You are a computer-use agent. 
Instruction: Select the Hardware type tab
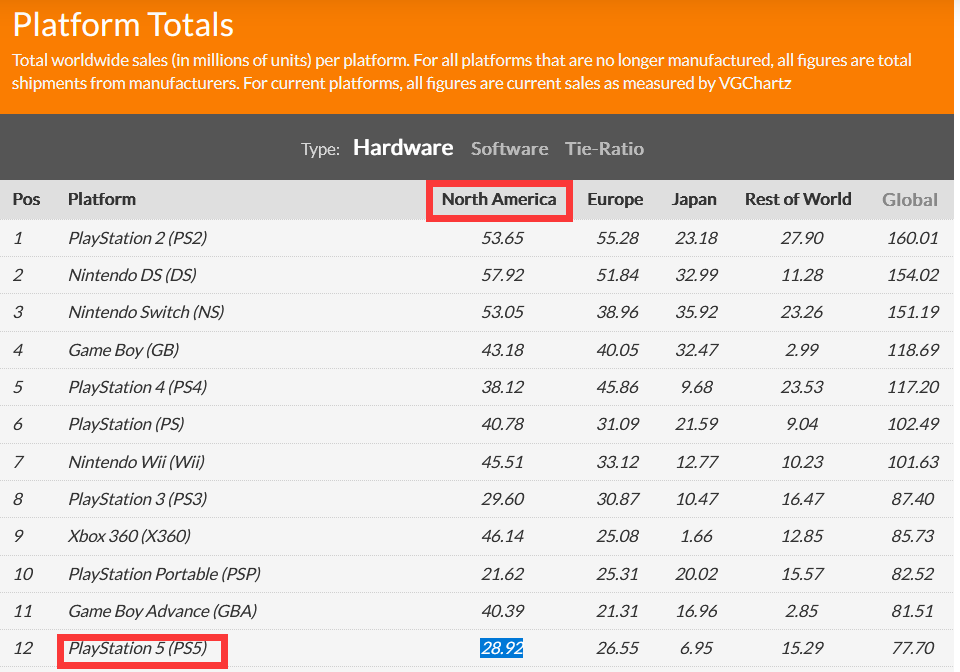click(403, 148)
